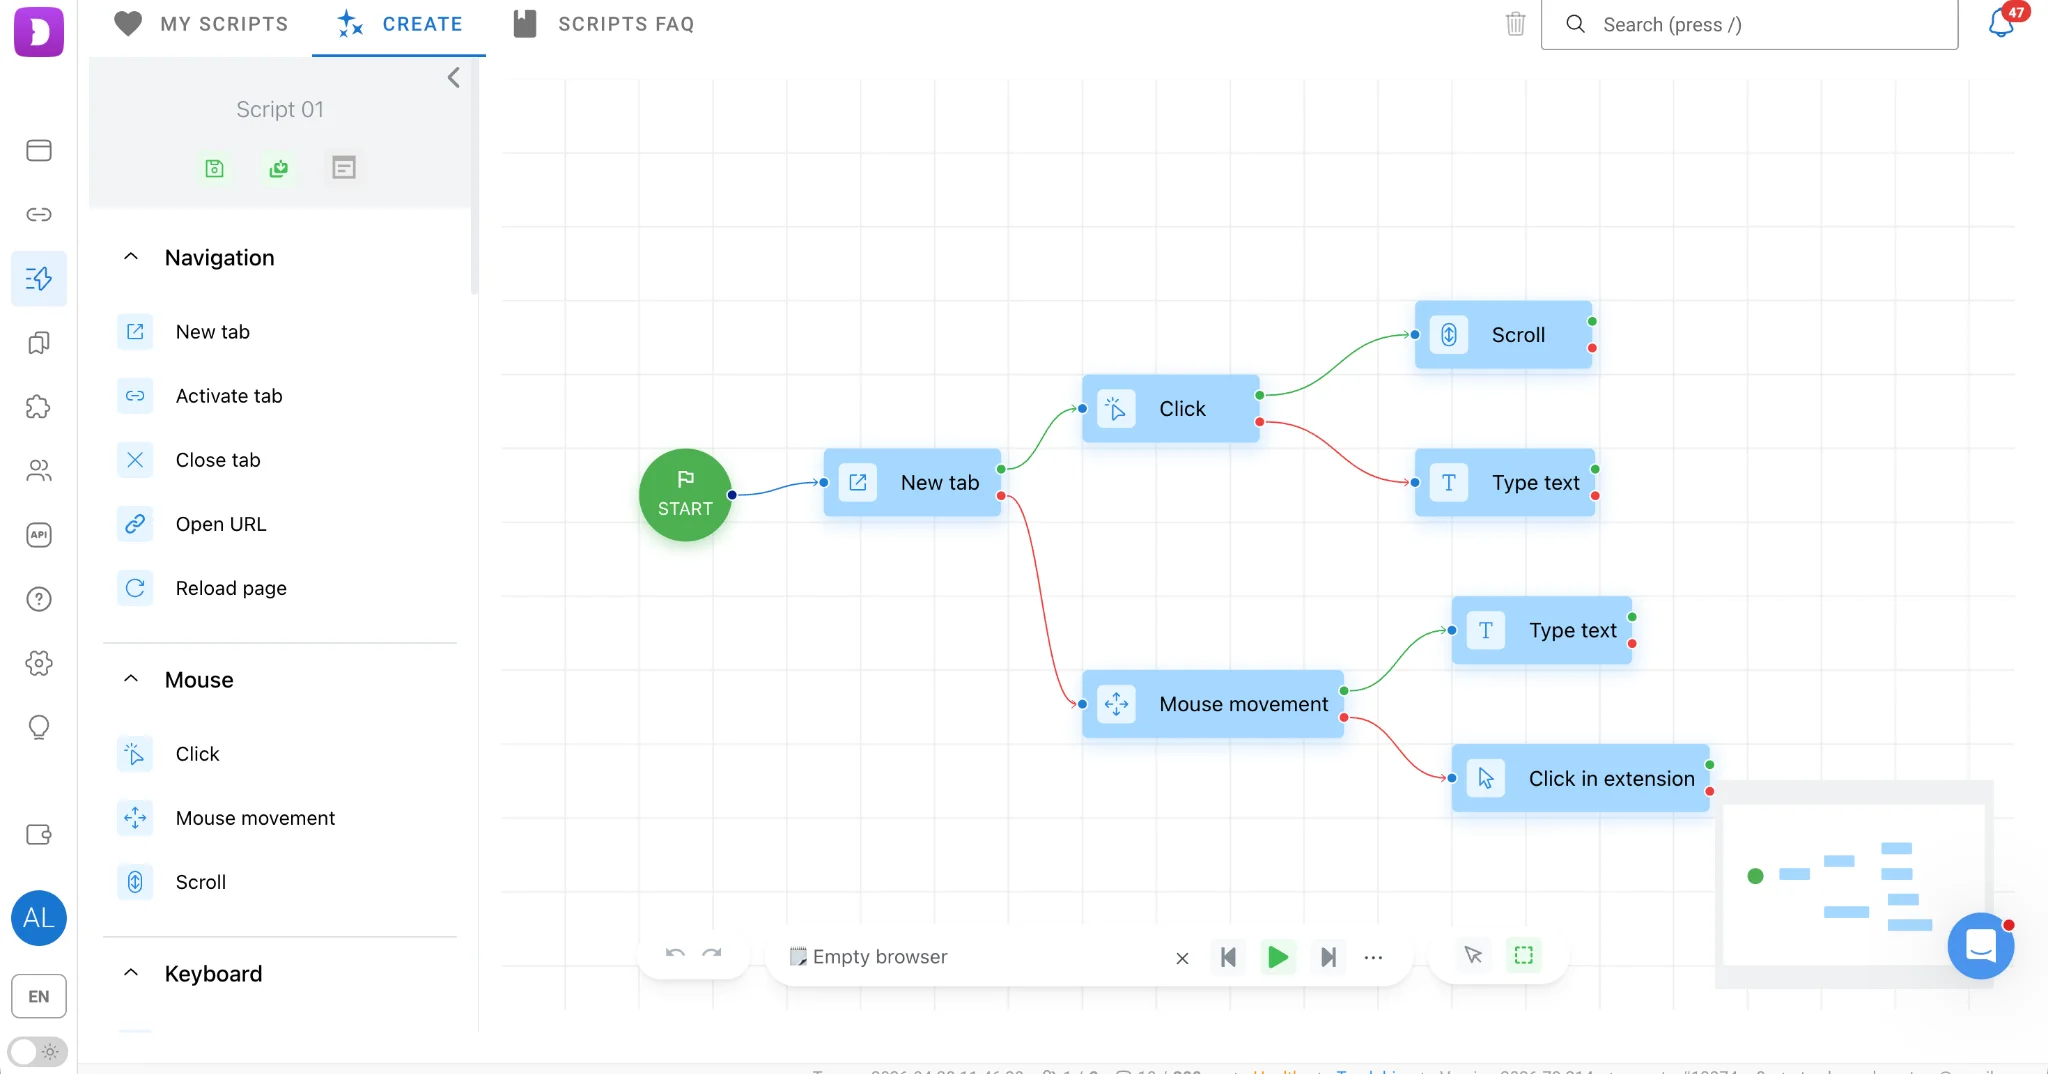2048x1074 pixels.
Task: Toggle the dark/light theme switch
Action: pyautogui.click(x=38, y=1051)
